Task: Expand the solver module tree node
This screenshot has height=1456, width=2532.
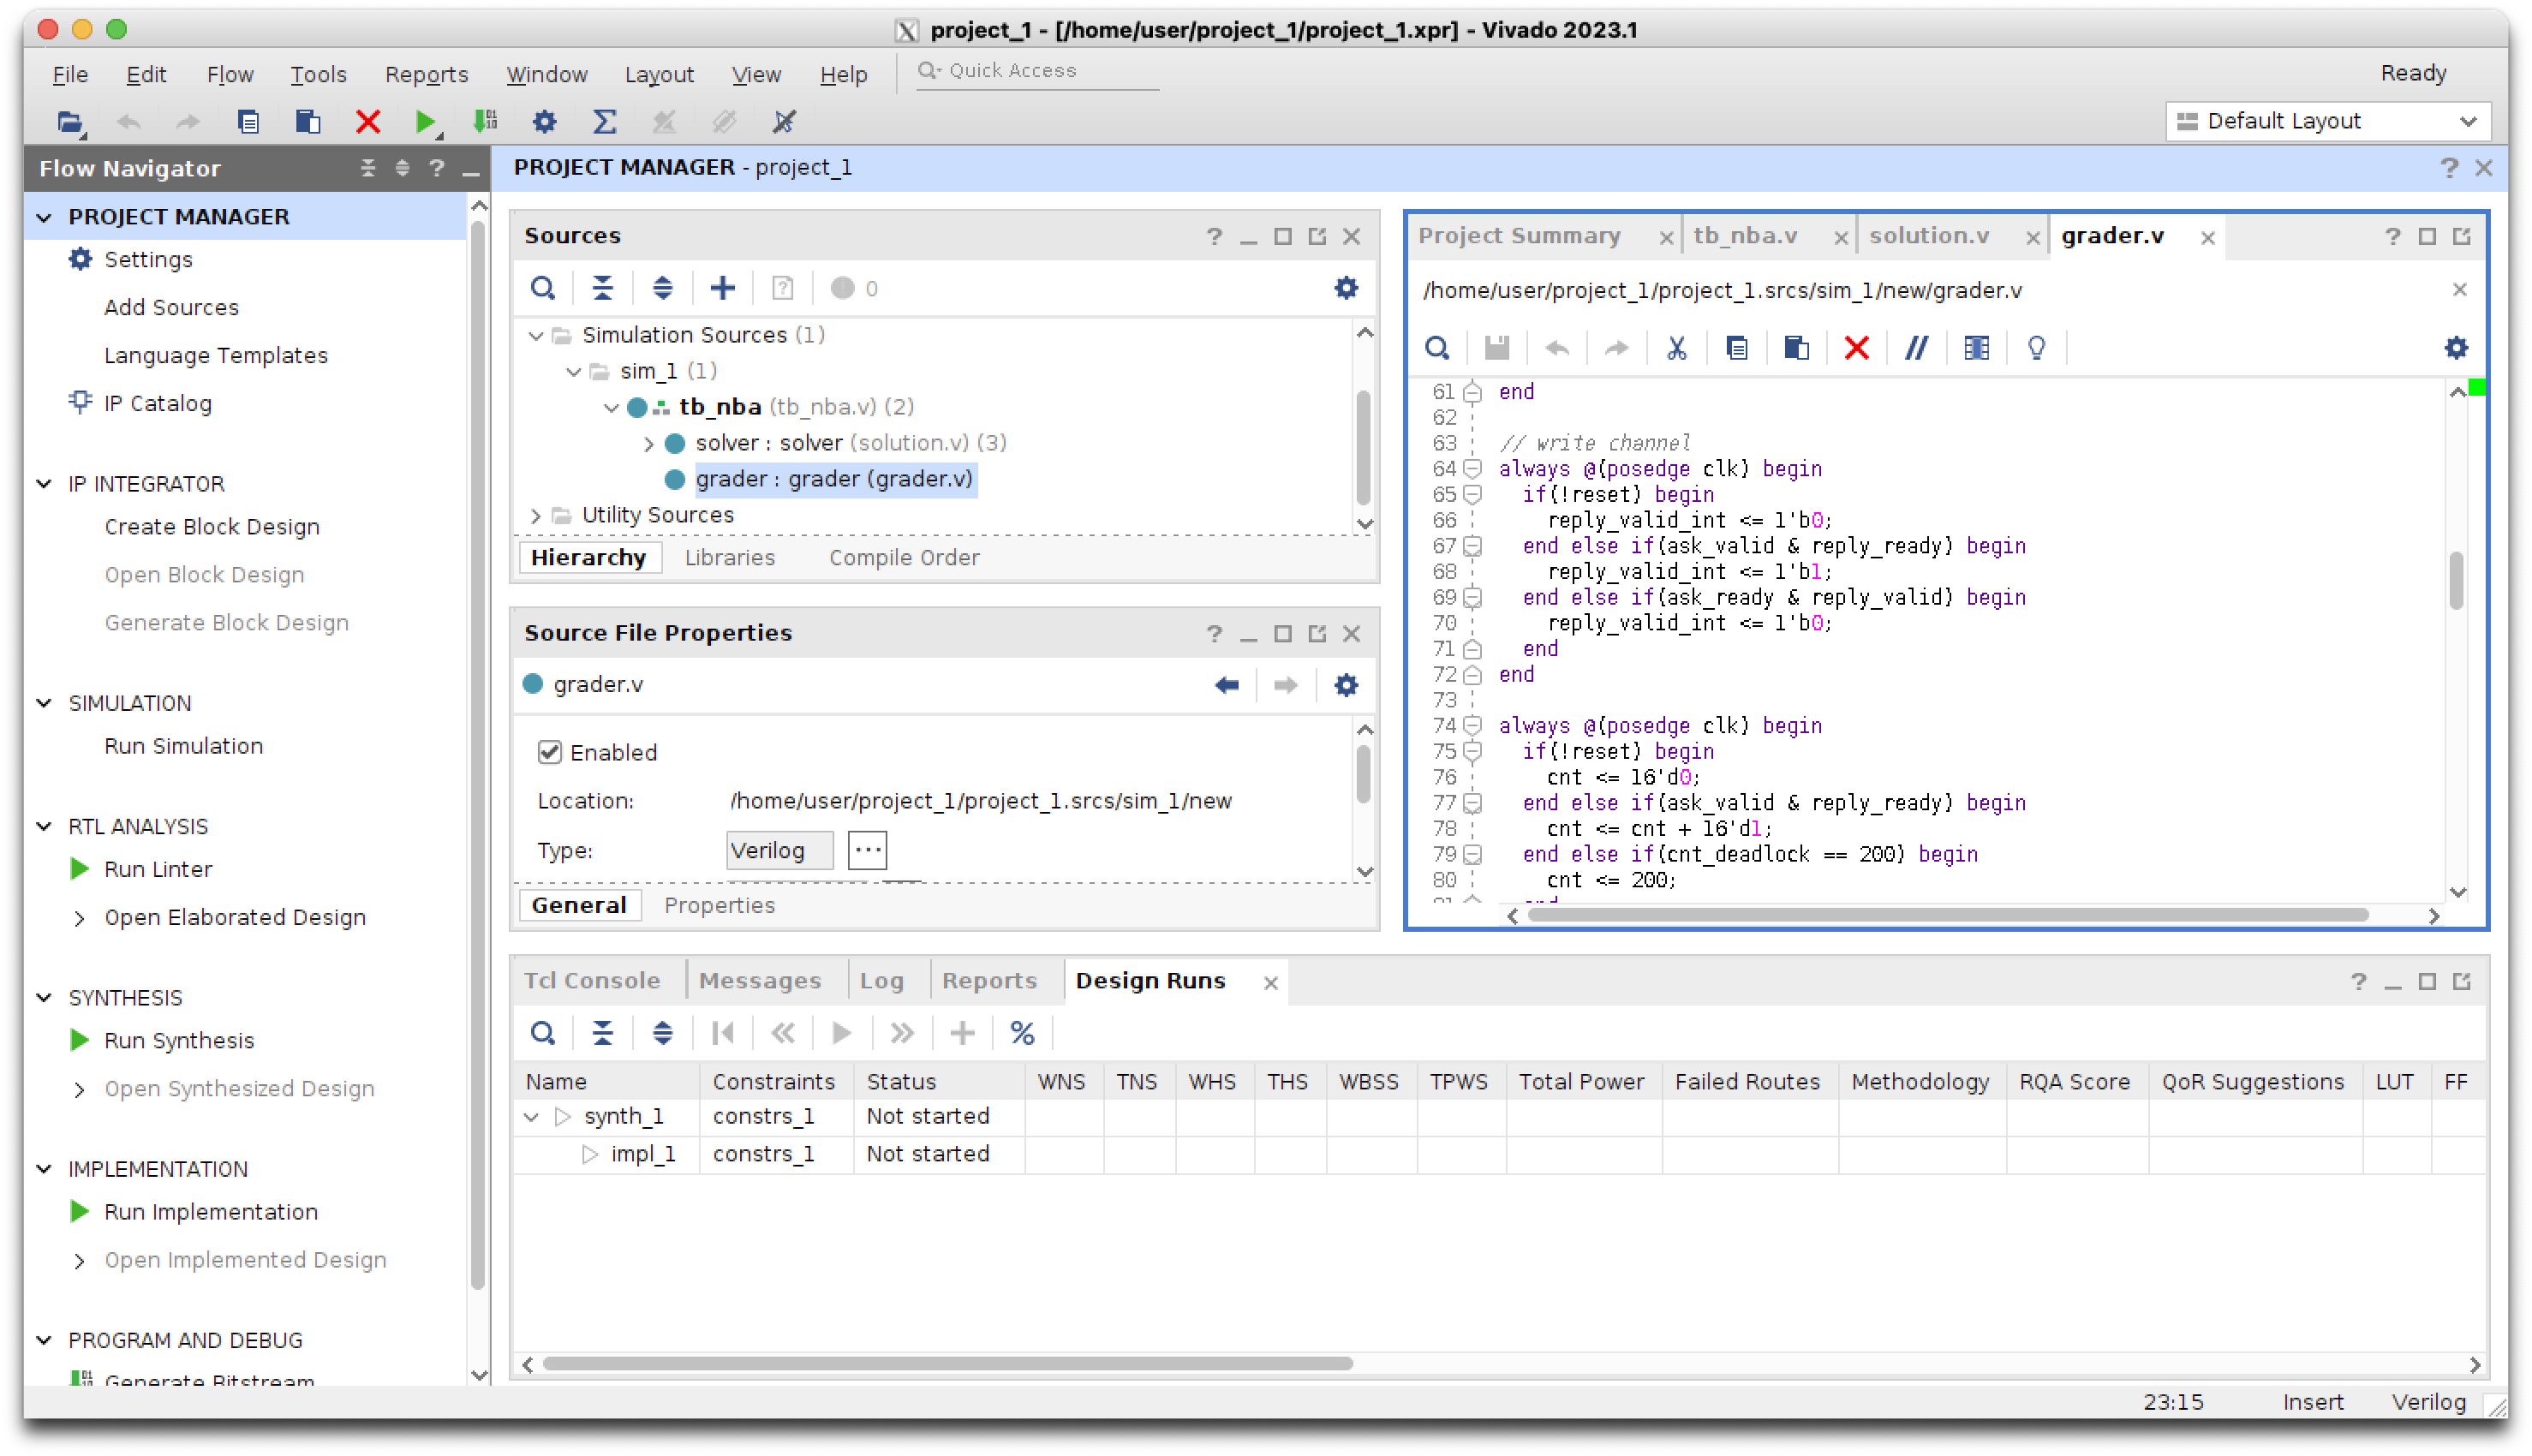Action: click(648, 443)
